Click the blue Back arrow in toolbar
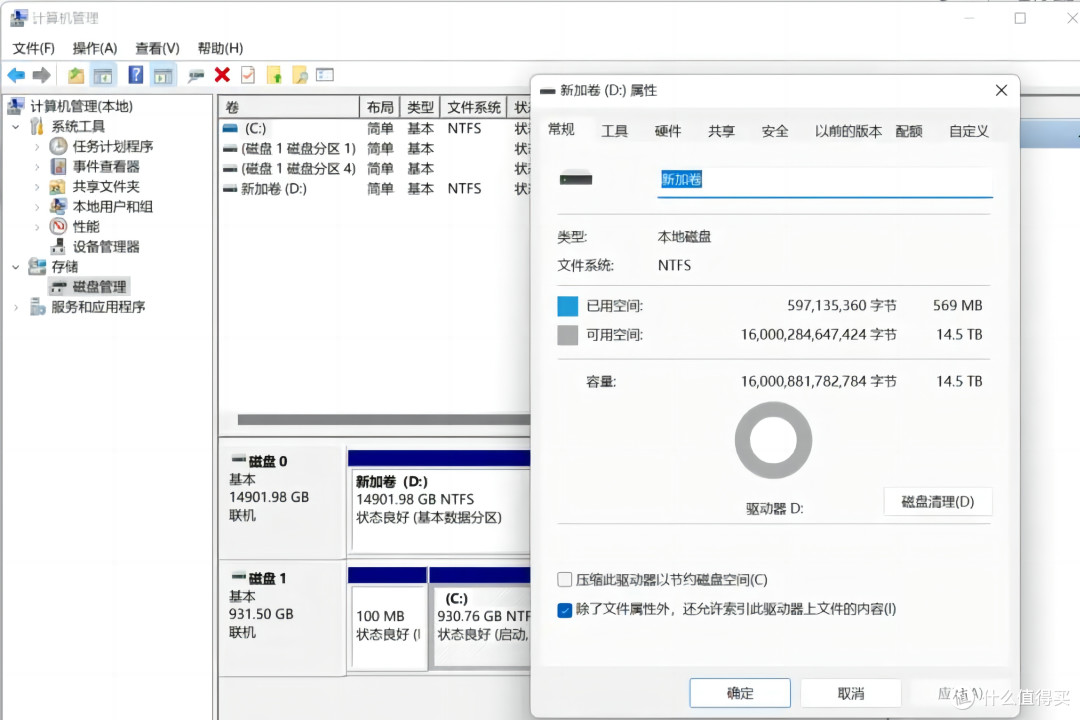This screenshot has width=1080, height=720. coord(16,75)
